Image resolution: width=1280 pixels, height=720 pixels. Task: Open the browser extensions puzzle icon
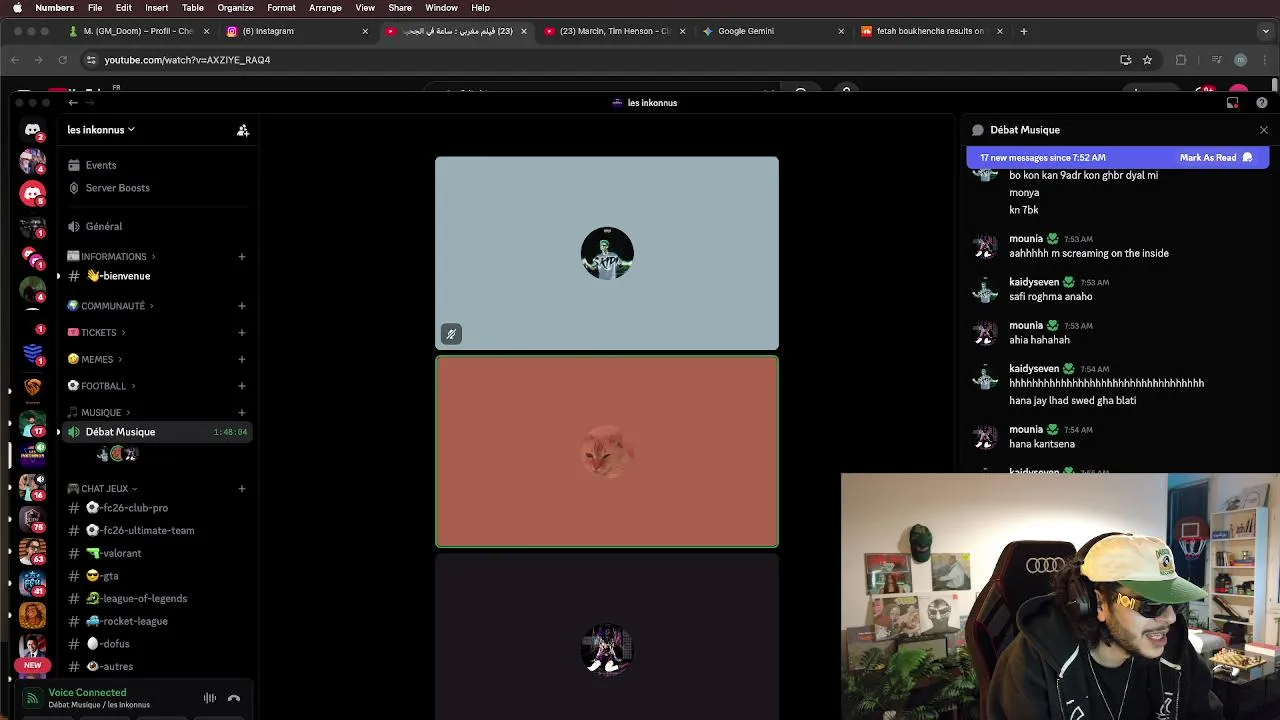[1181, 60]
